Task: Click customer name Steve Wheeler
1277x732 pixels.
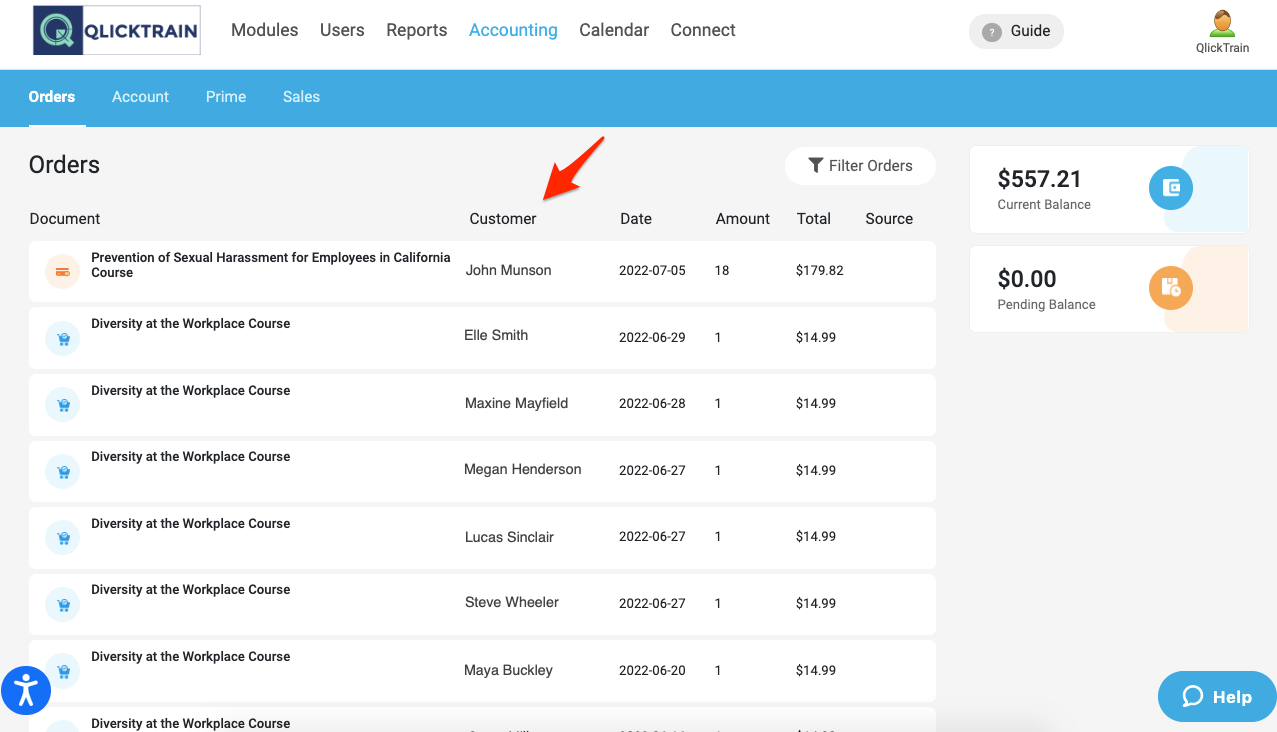Action: (512, 602)
